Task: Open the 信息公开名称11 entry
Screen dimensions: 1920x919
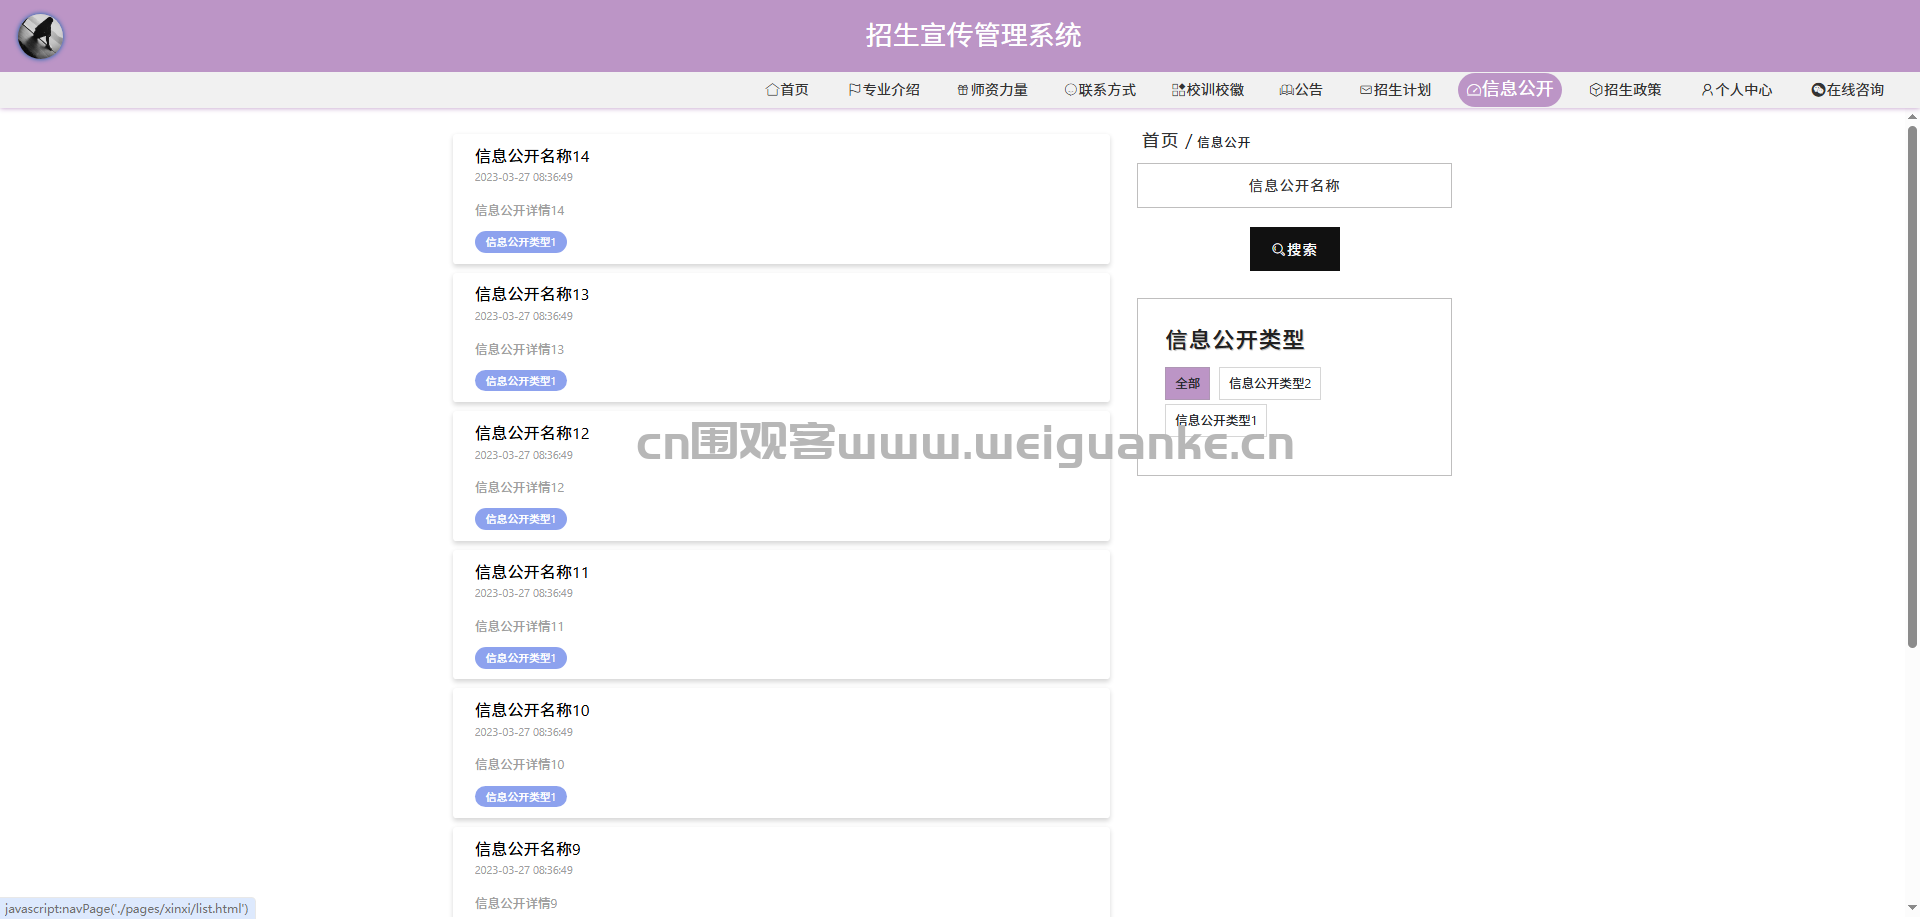Action: 532,572
